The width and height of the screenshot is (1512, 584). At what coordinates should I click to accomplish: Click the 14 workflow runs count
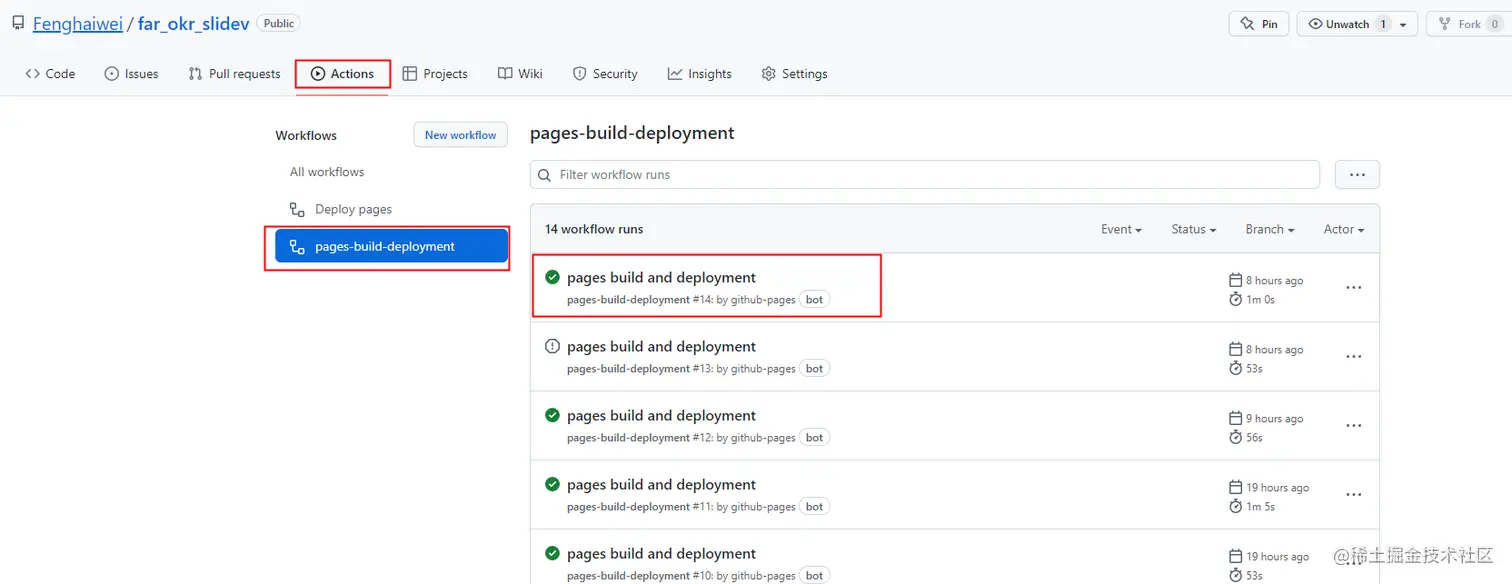(x=594, y=229)
